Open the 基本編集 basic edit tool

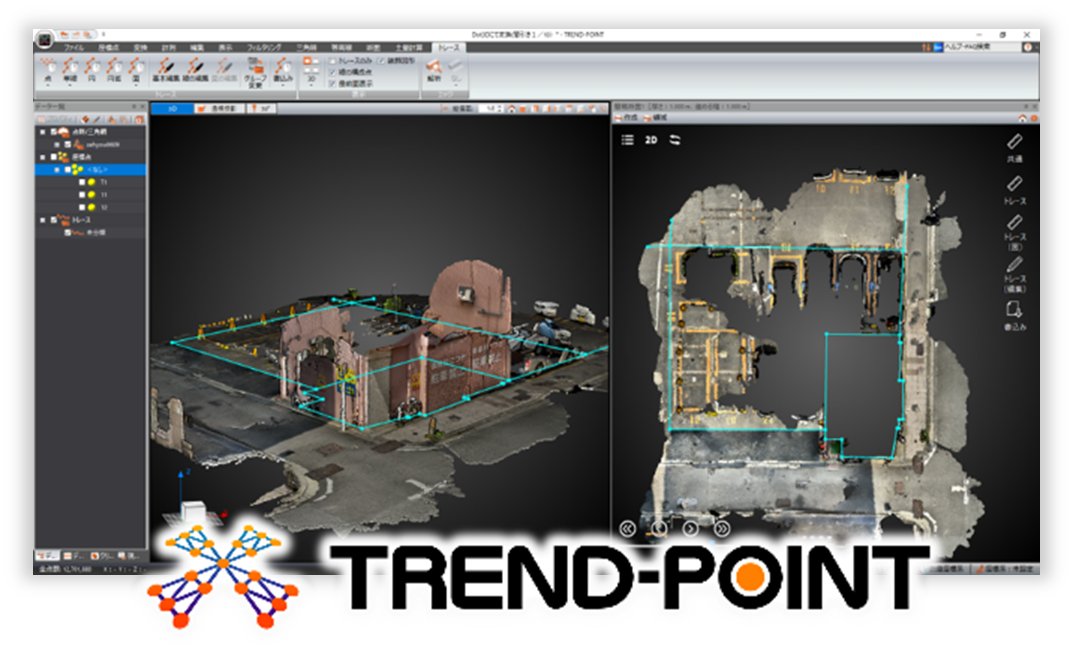point(165,70)
